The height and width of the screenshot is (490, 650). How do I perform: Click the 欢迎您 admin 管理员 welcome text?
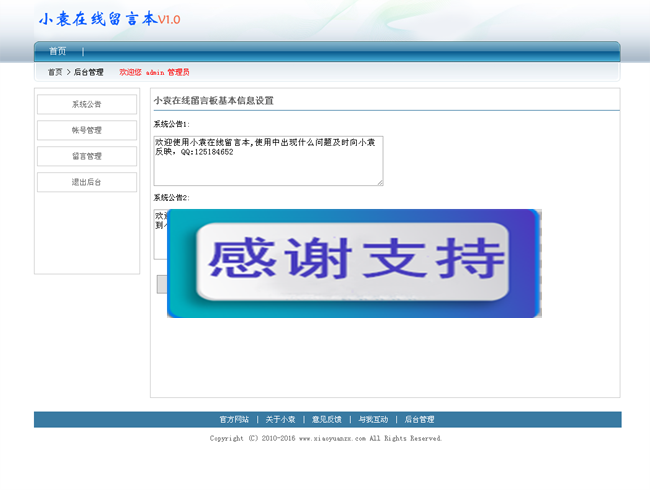point(154,72)
